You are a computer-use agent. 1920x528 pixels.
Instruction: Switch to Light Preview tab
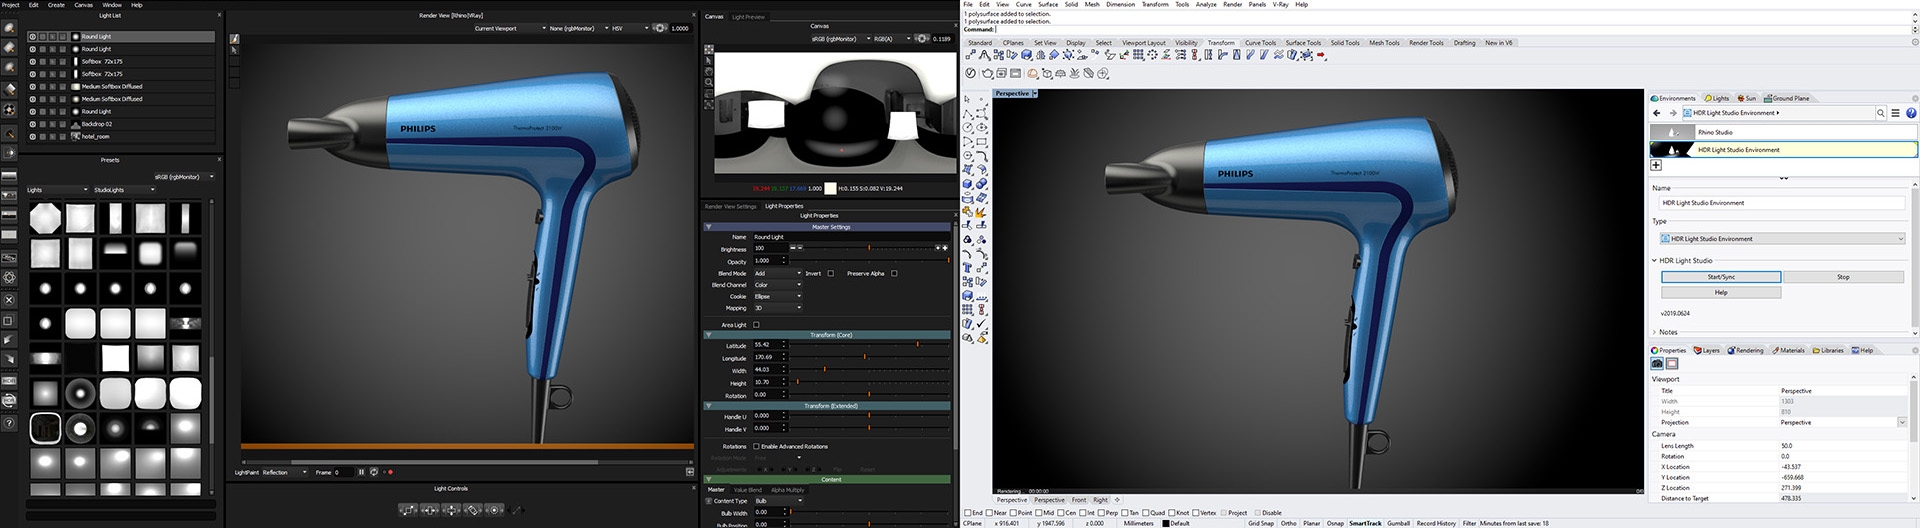pyautogui.click(x=748, y=17)
